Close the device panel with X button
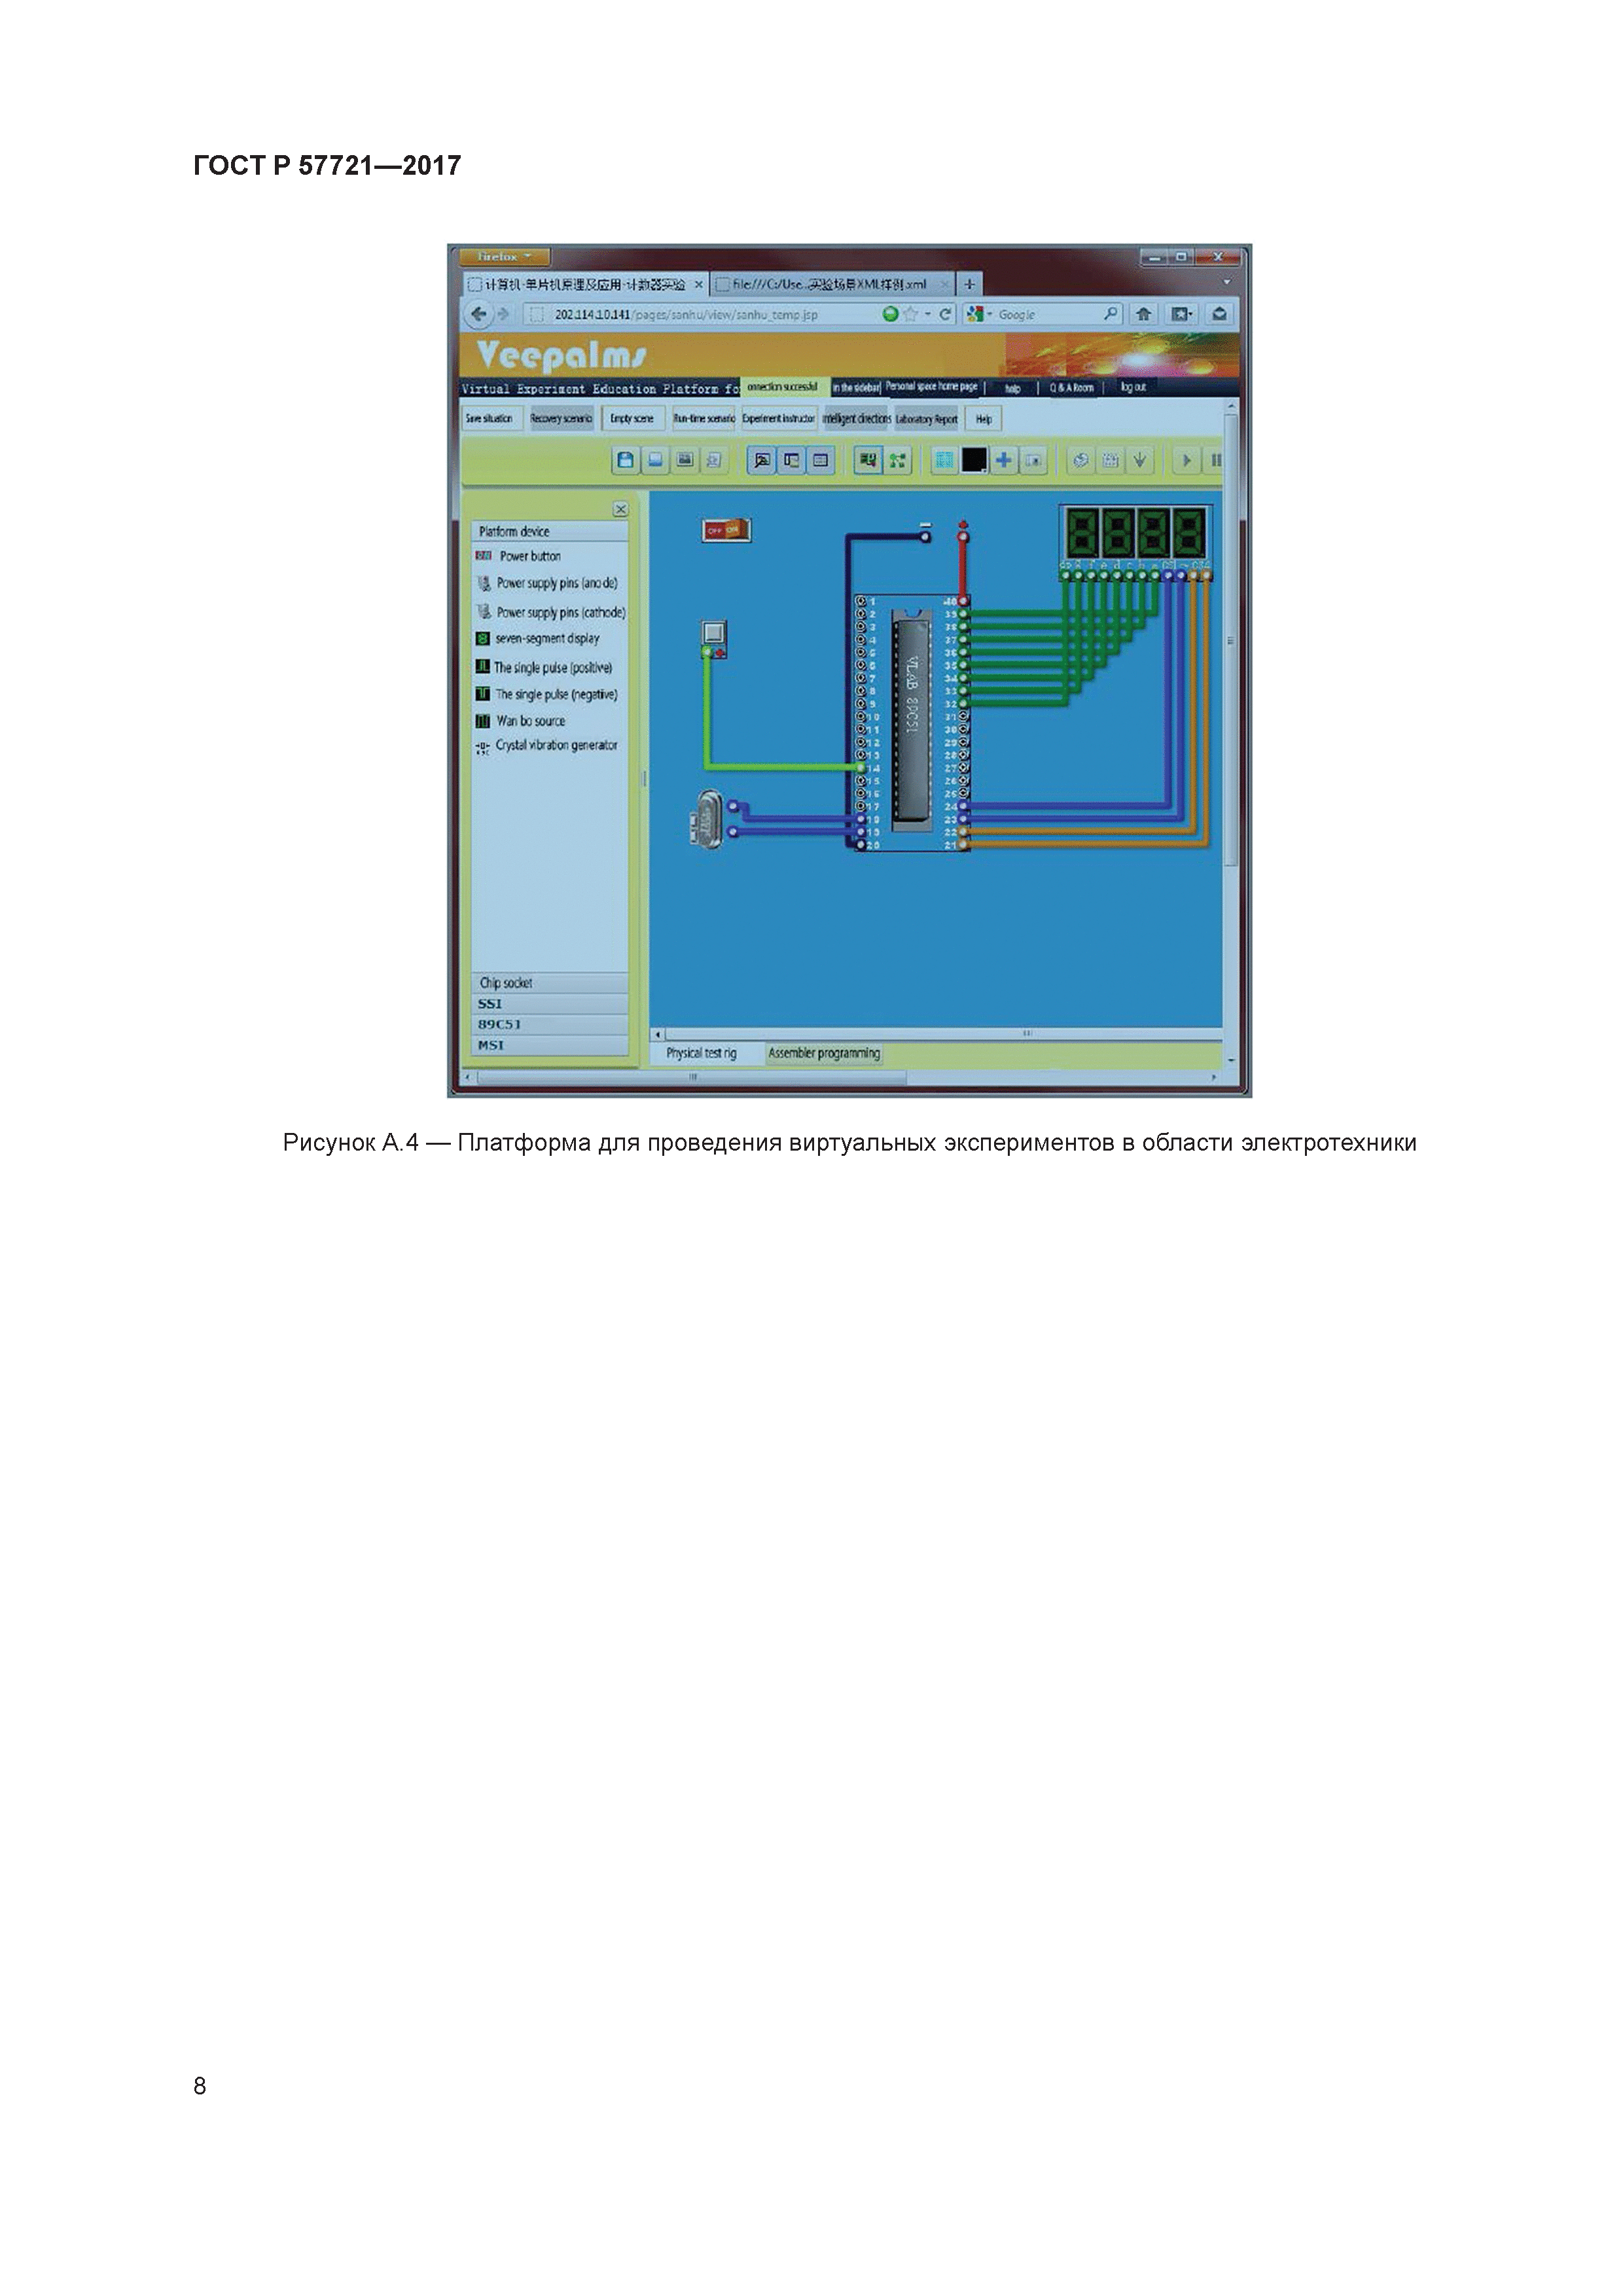The image size is (1623, 2296). 620,509
